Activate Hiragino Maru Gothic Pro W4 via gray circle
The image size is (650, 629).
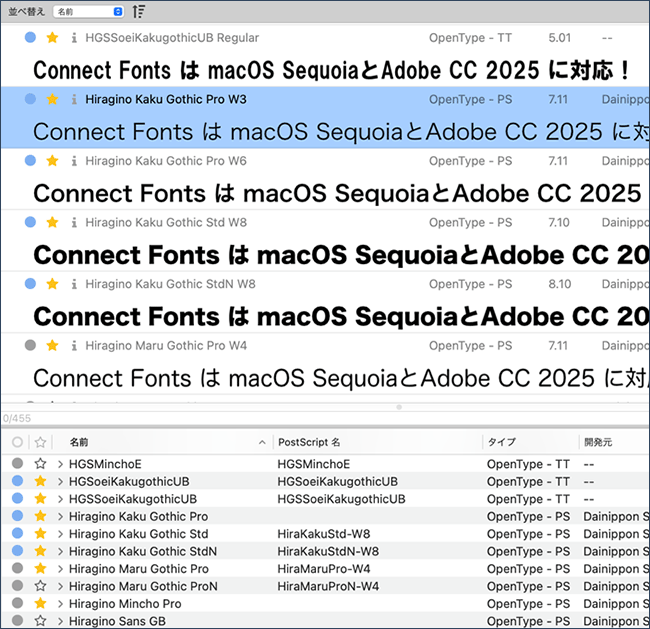tap(30, 345)
